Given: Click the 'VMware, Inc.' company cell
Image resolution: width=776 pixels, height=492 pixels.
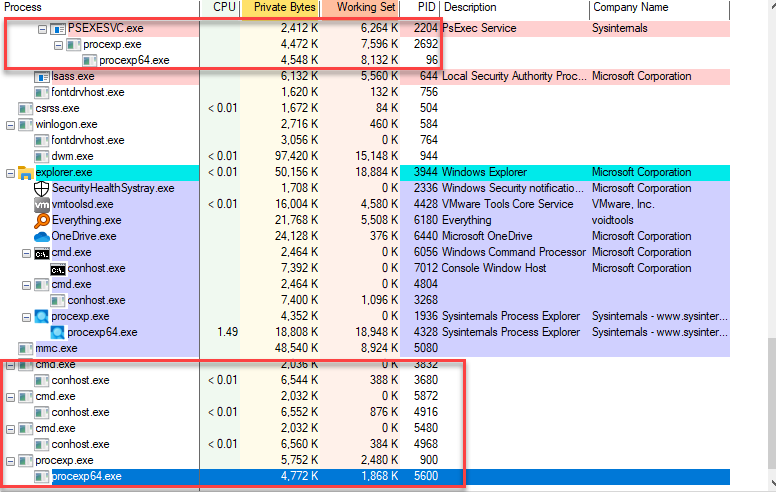Looking at the screenshot, I should pos(623,205).
